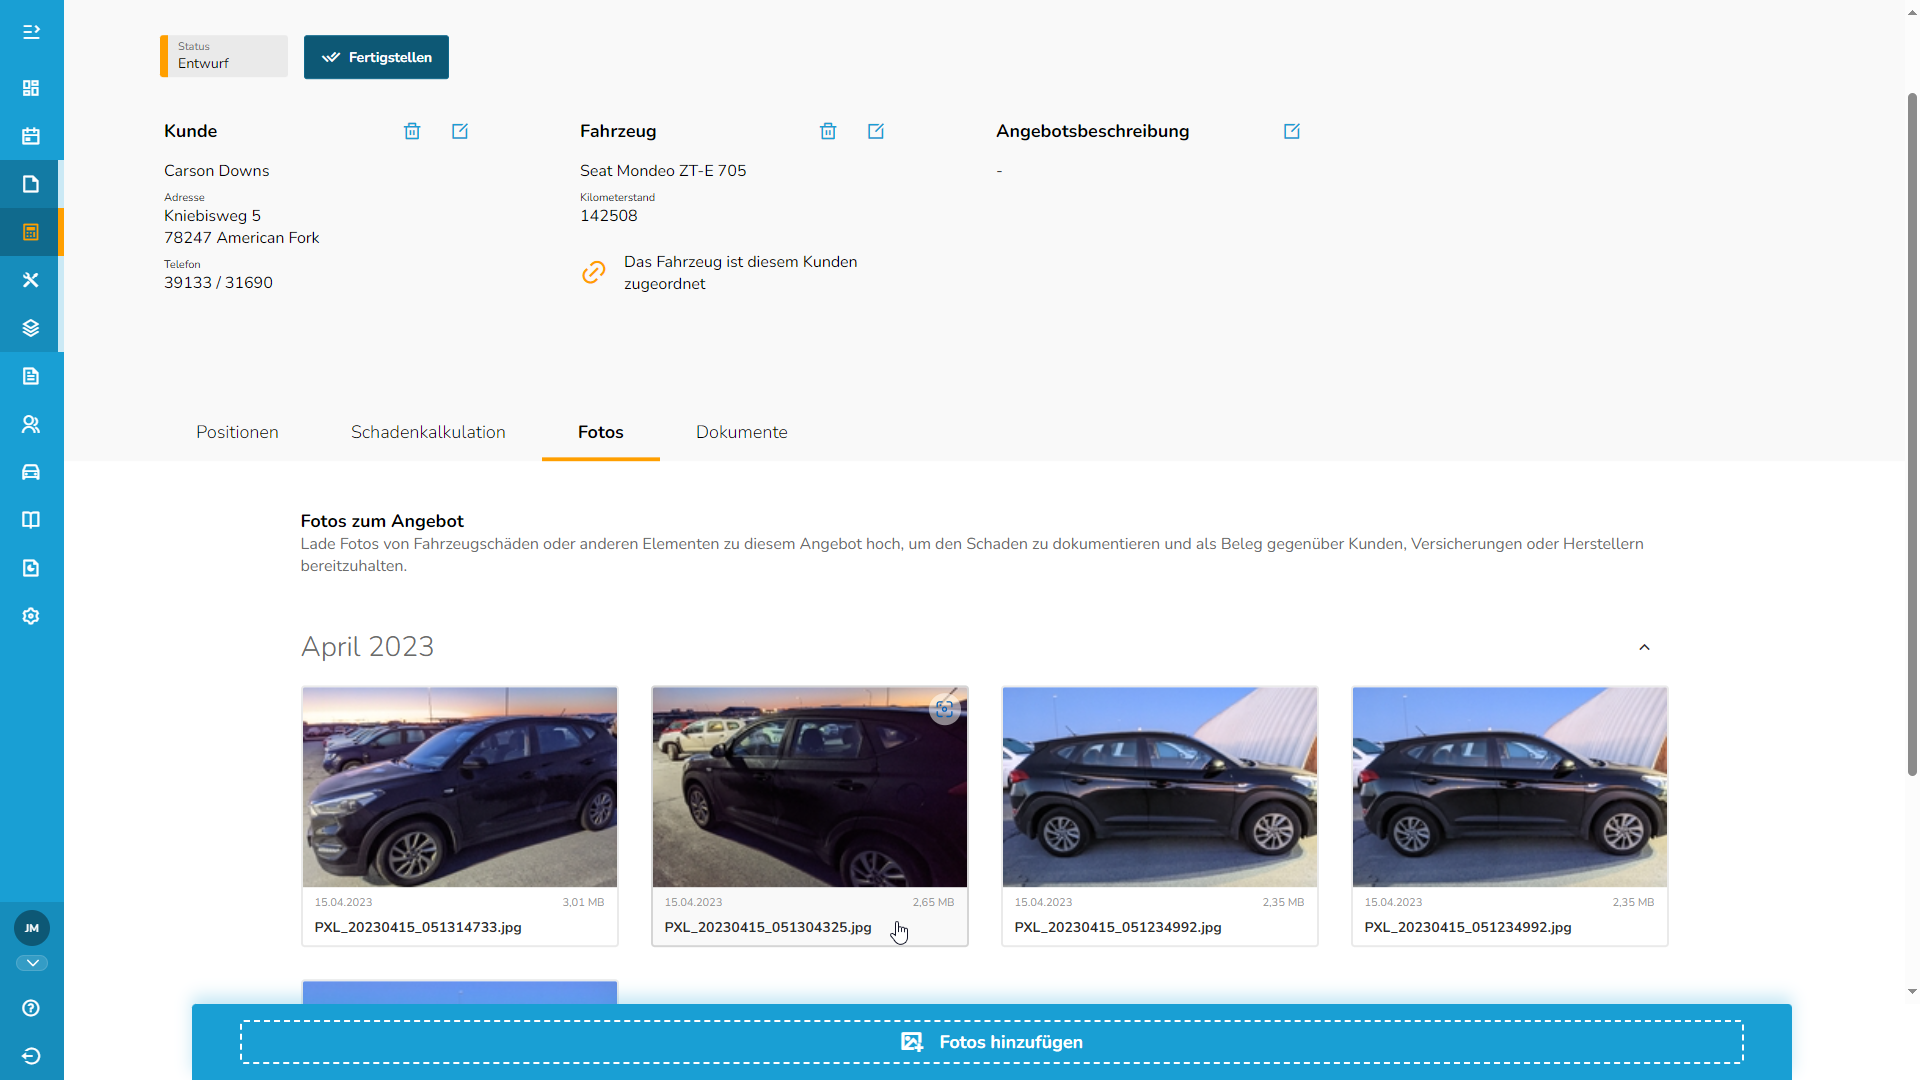This screenshot has width=1920, height=1080.
Task: Click file name PXL_20230415_051314733.jpg
Action: point(418,928)
